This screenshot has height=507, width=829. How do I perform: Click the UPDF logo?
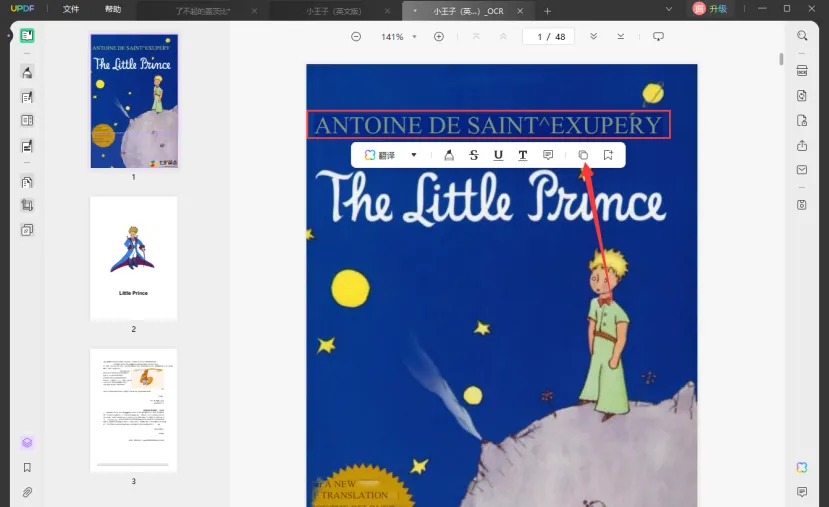22,8
